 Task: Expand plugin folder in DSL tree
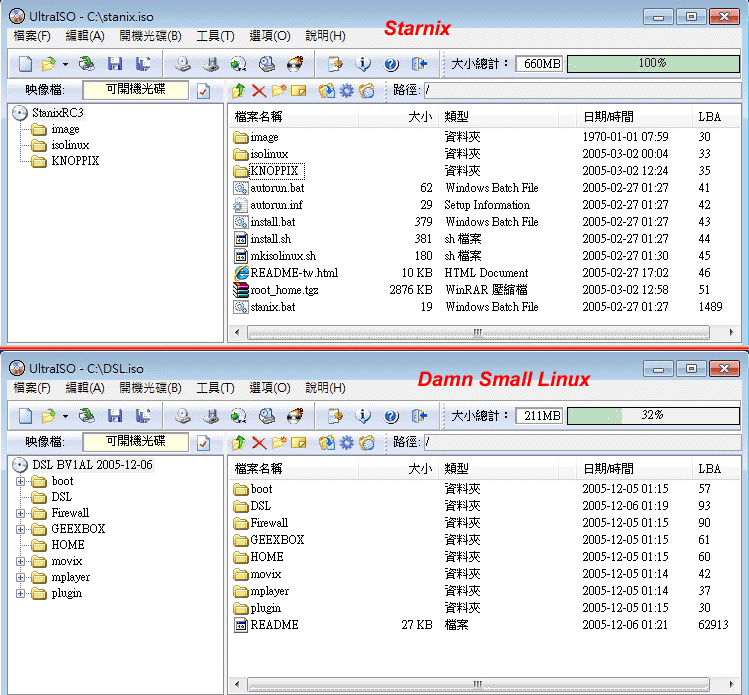20,593
